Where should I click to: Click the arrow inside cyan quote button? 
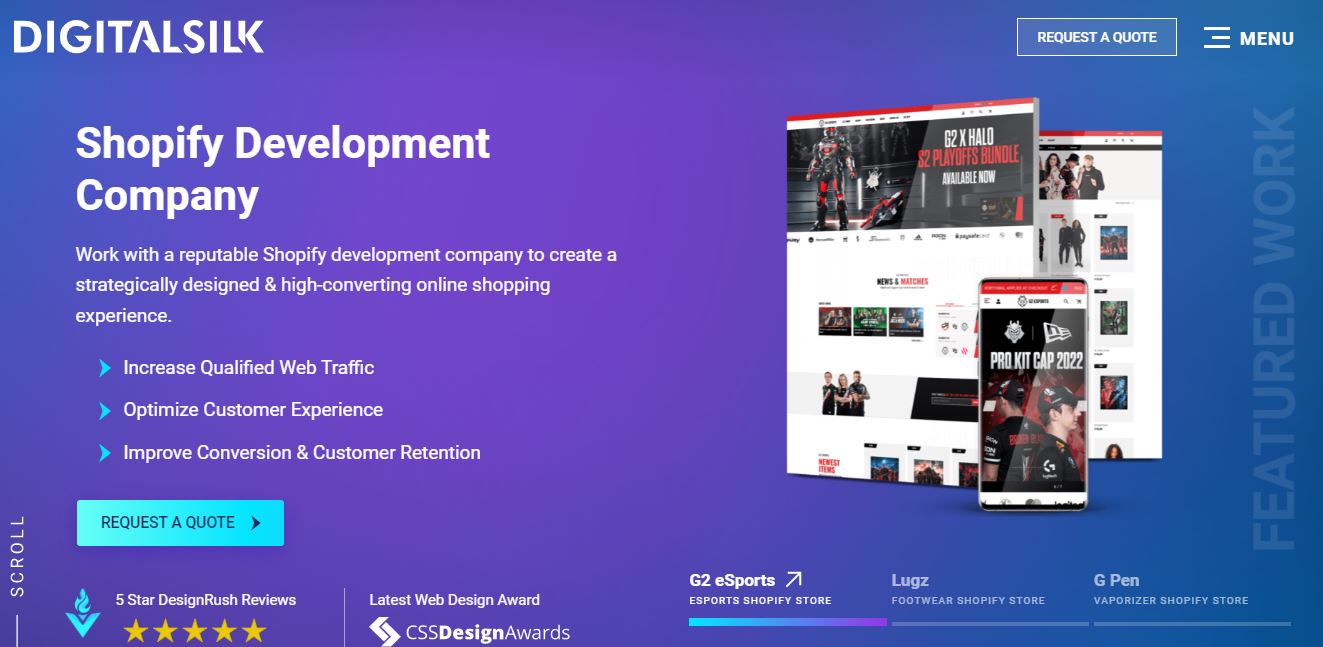256,523
